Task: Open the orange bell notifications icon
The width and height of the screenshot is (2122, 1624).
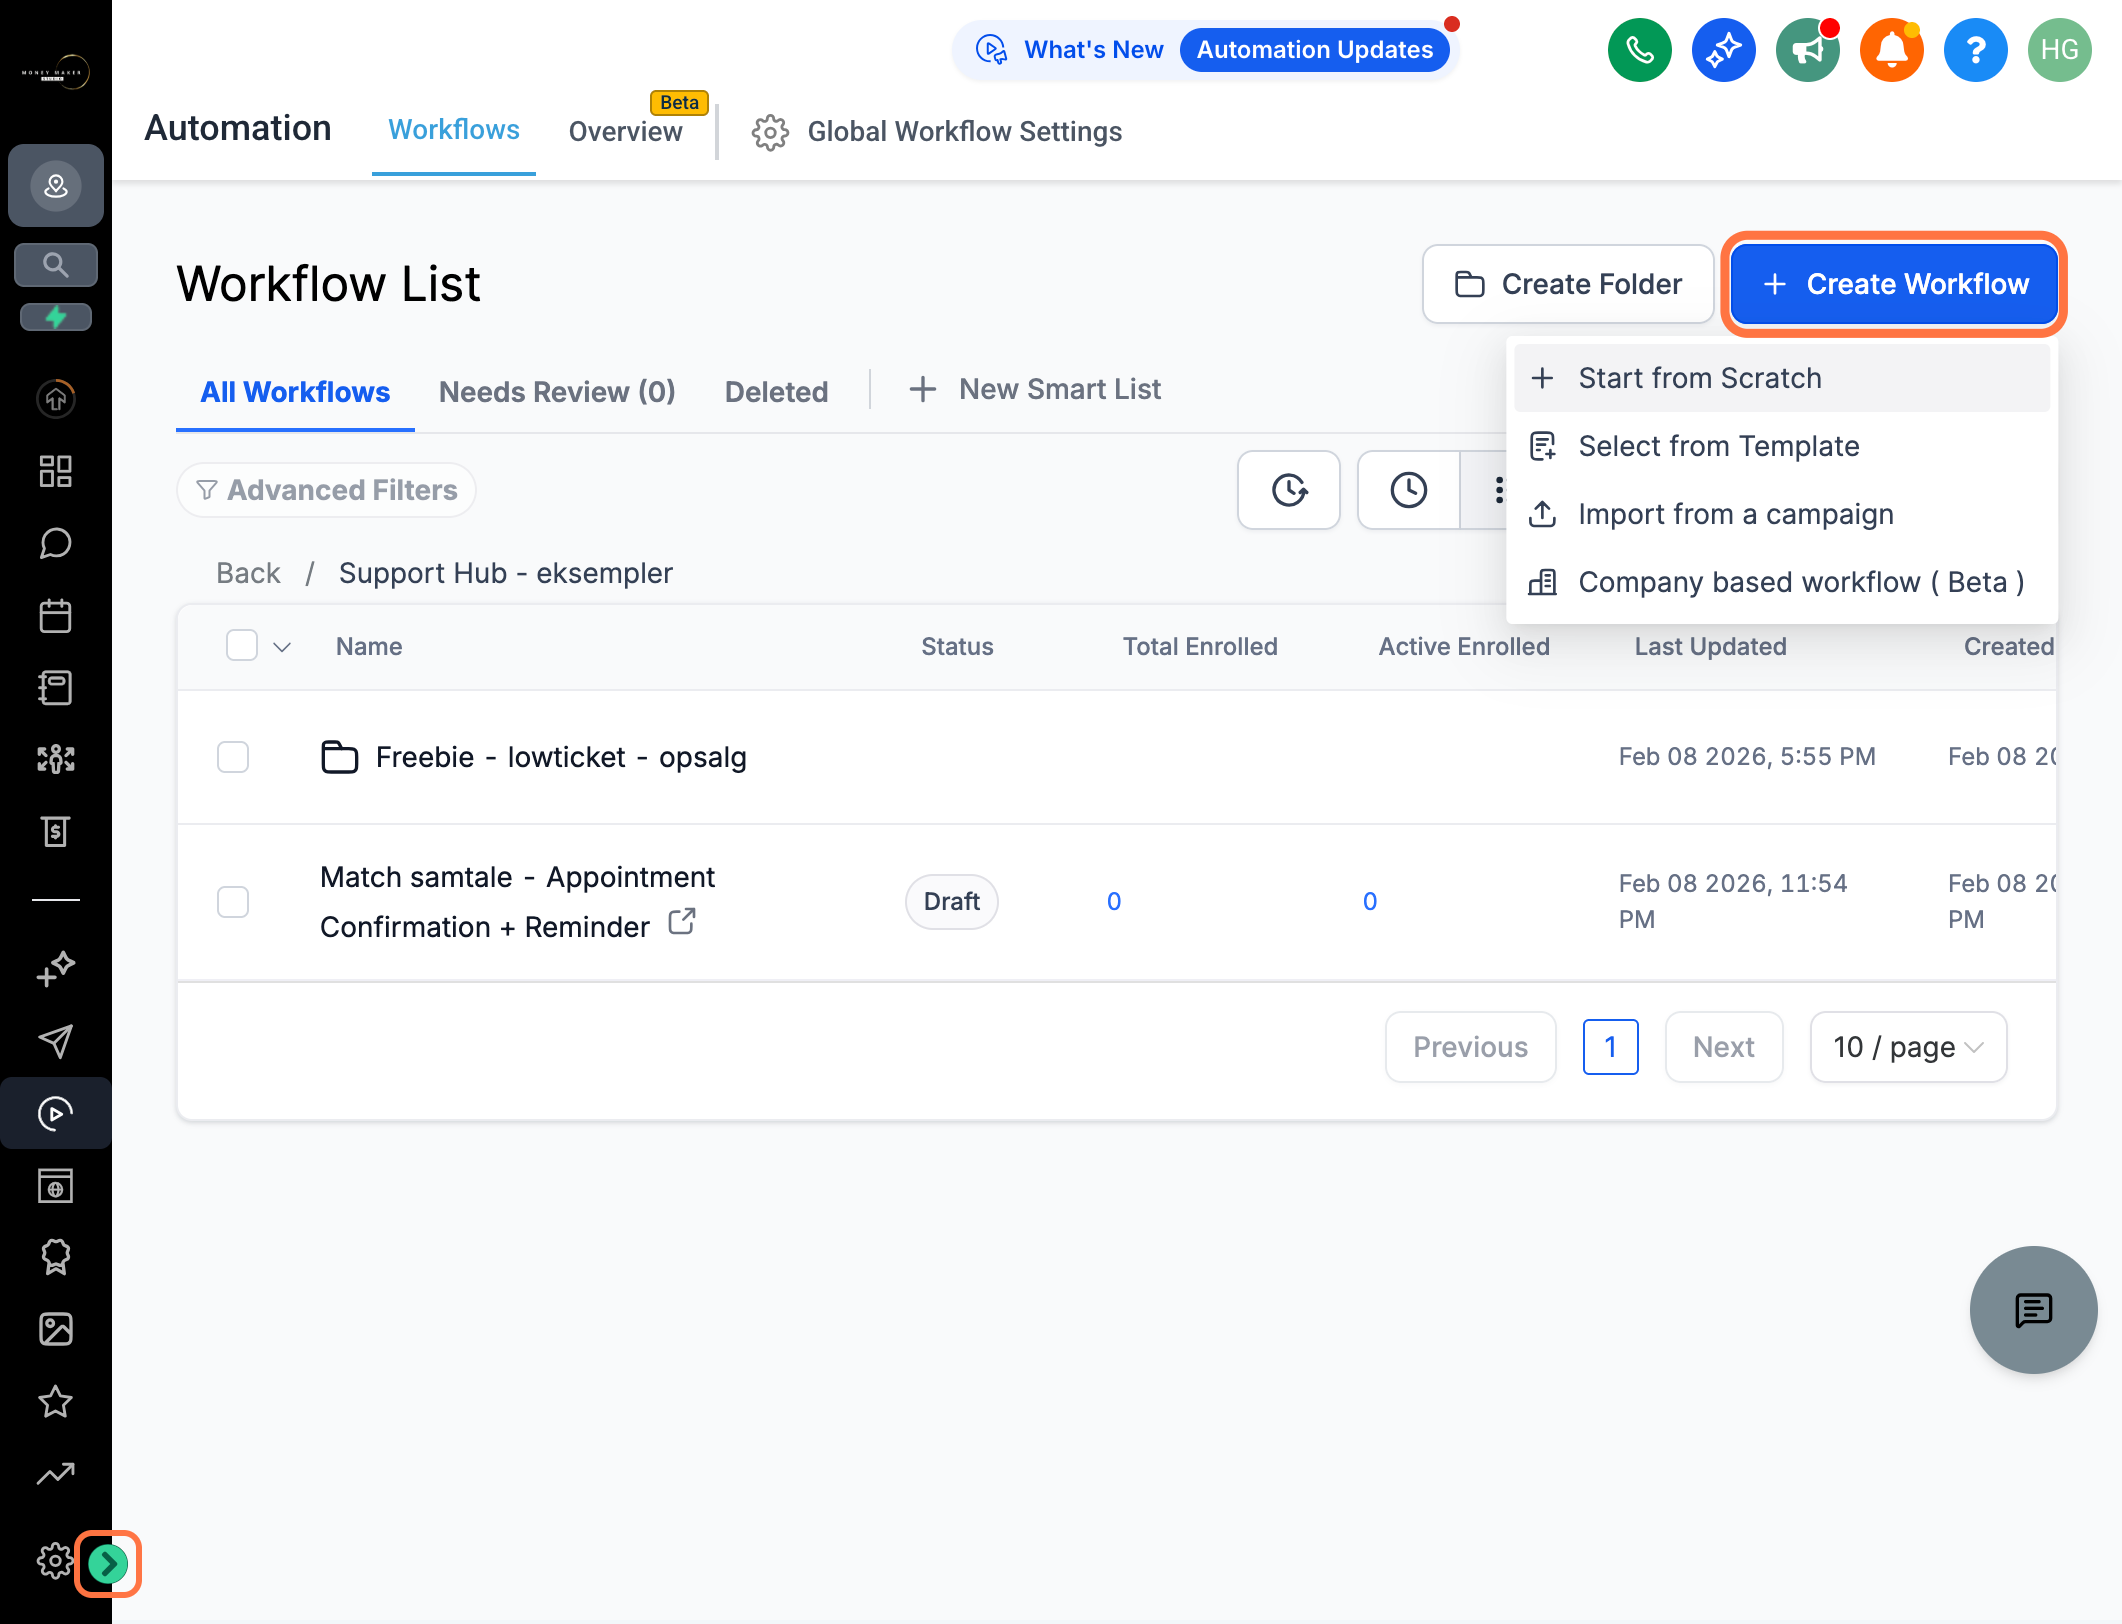Action: [x=1892, y=50]
